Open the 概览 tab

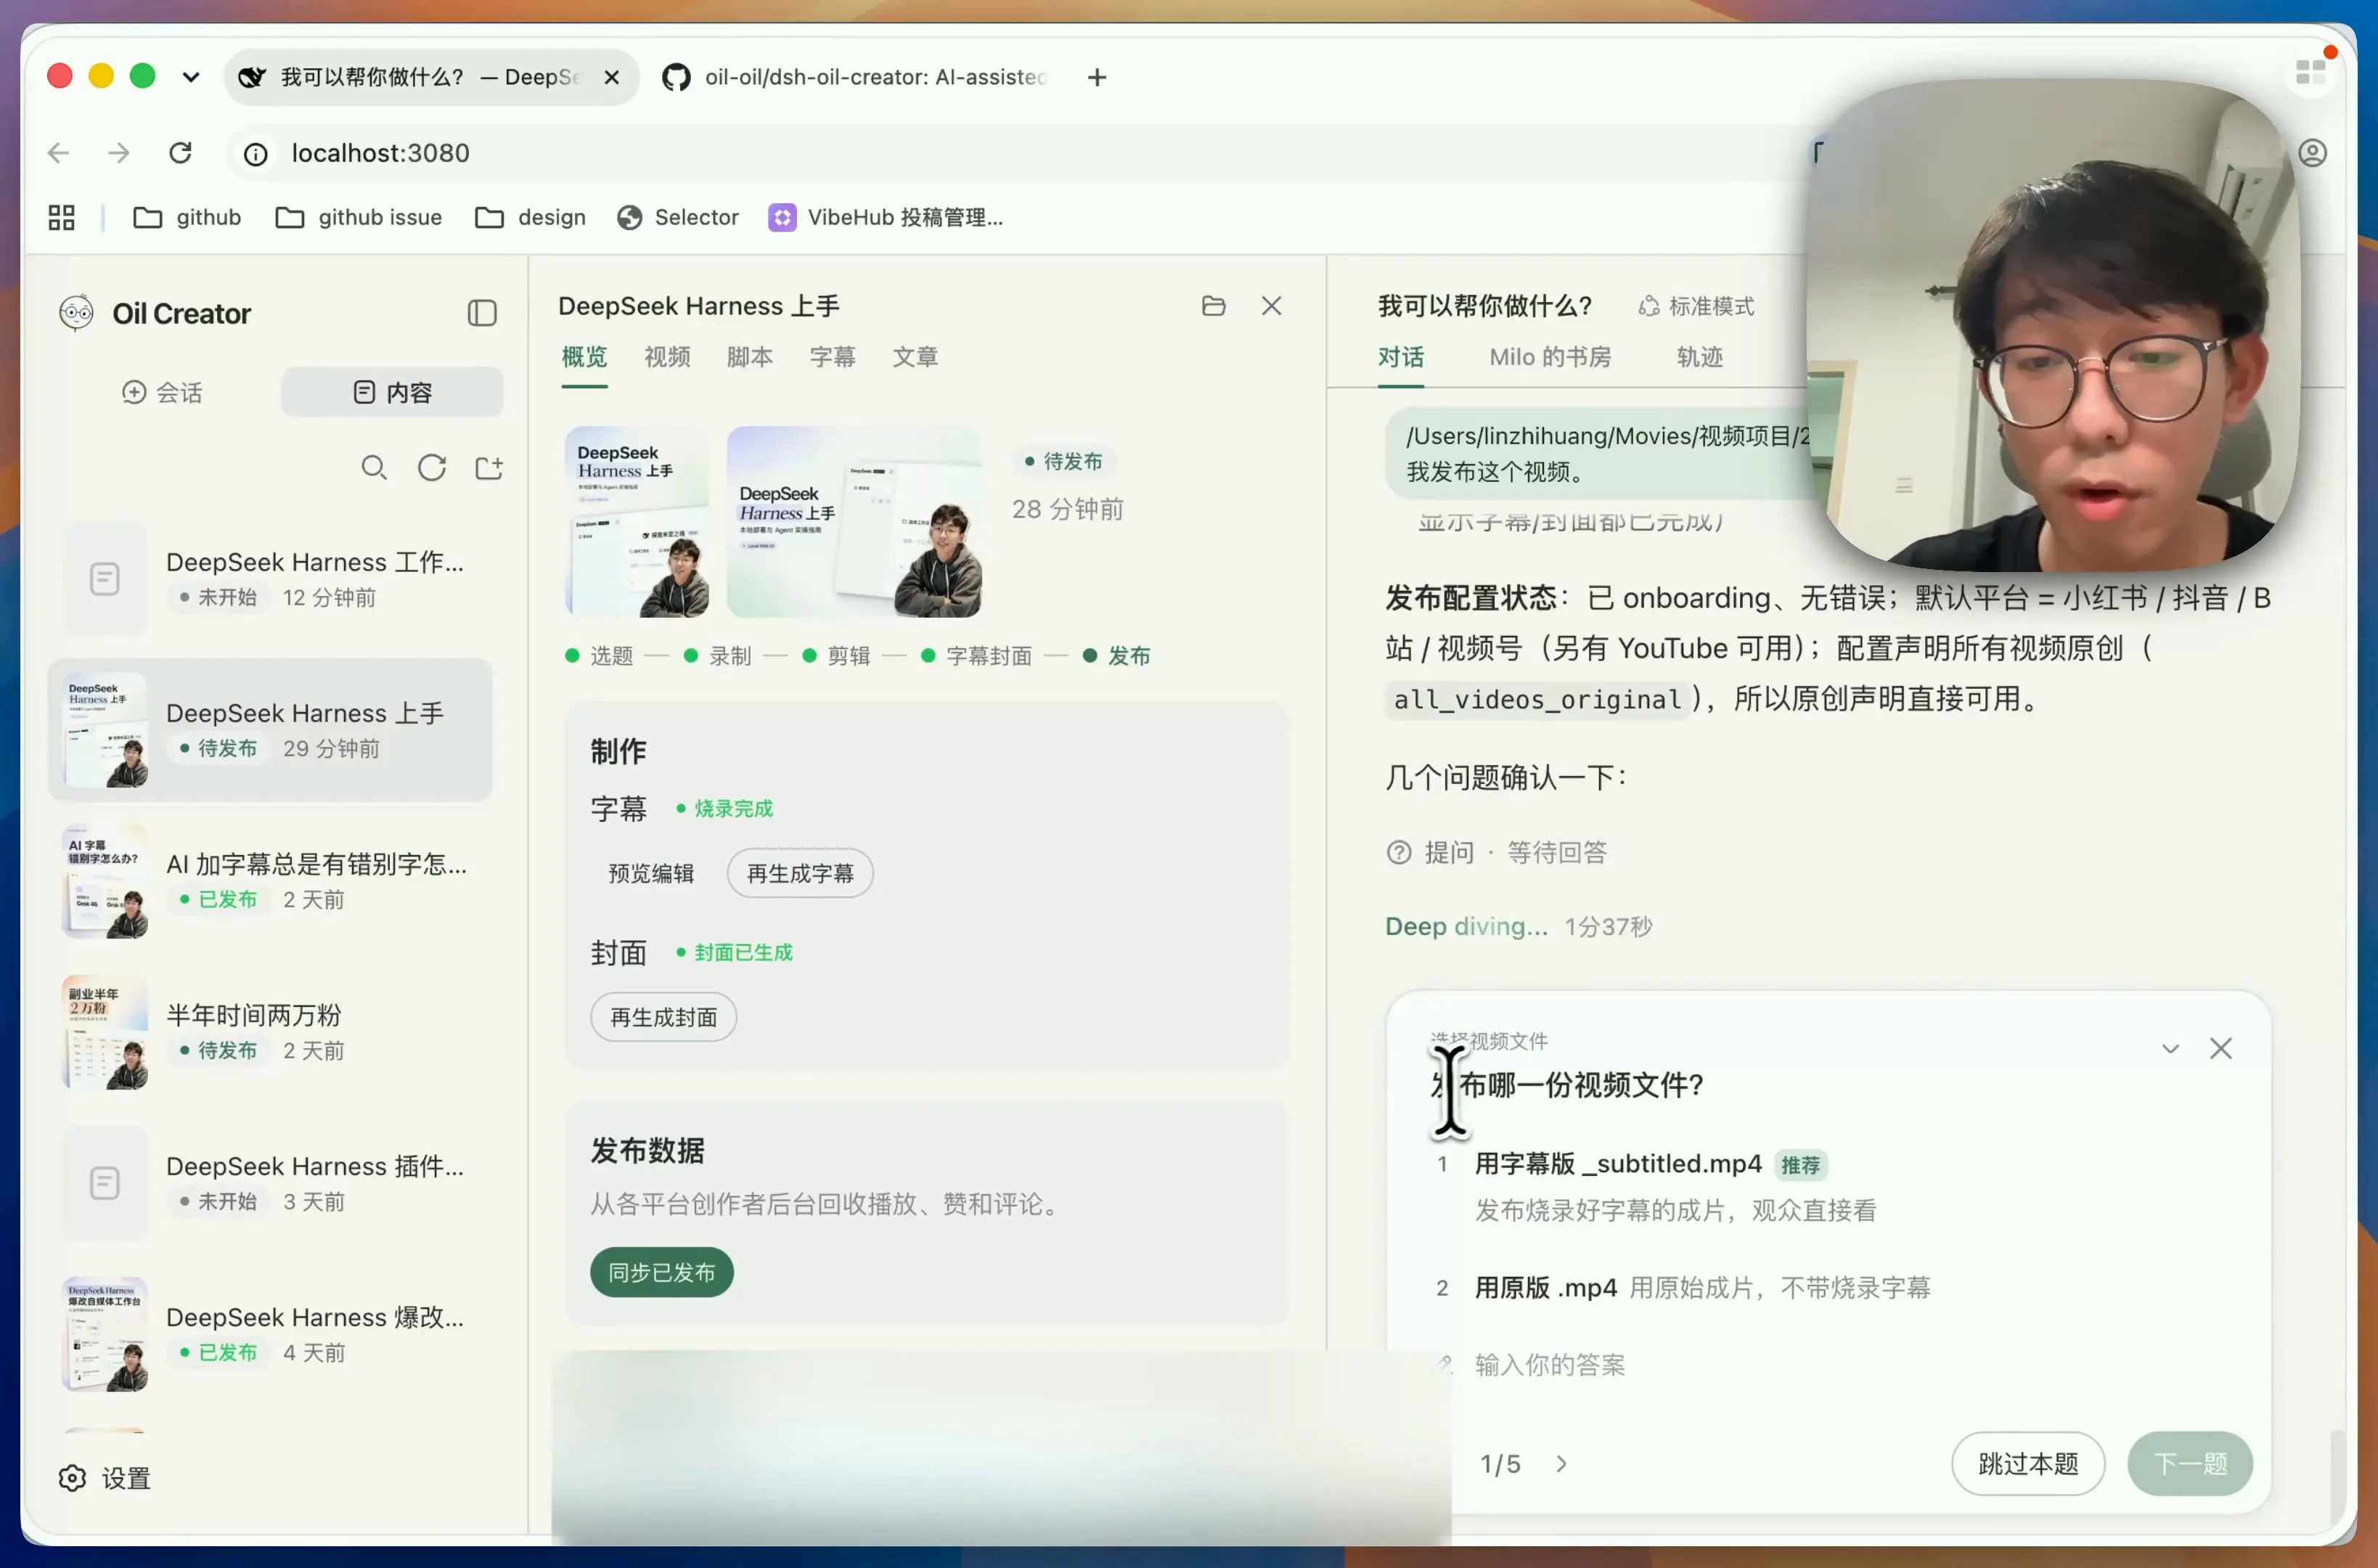click(584, 357)
